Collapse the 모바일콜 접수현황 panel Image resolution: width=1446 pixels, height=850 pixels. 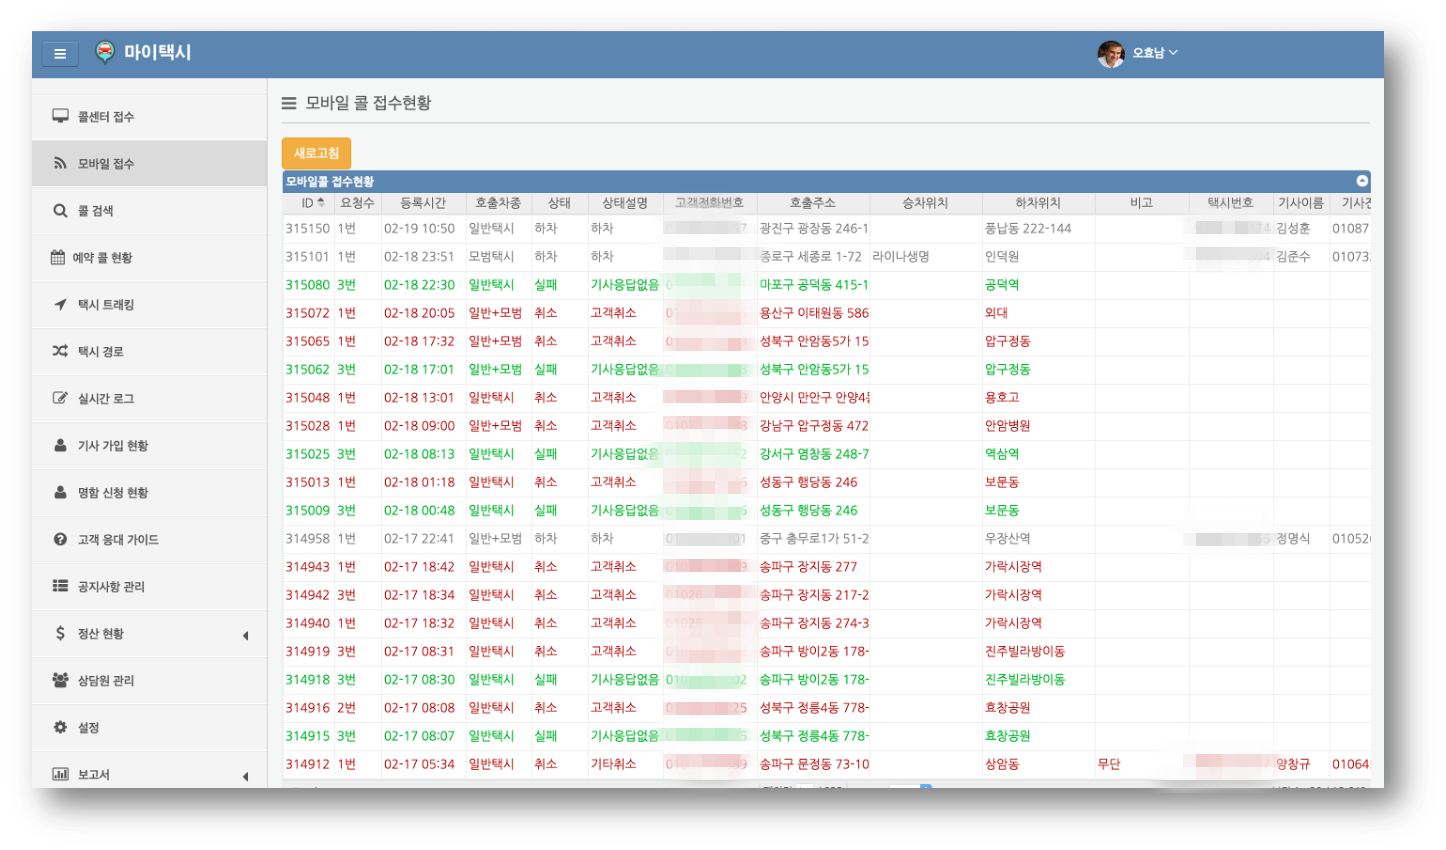tap(1362, 181)
